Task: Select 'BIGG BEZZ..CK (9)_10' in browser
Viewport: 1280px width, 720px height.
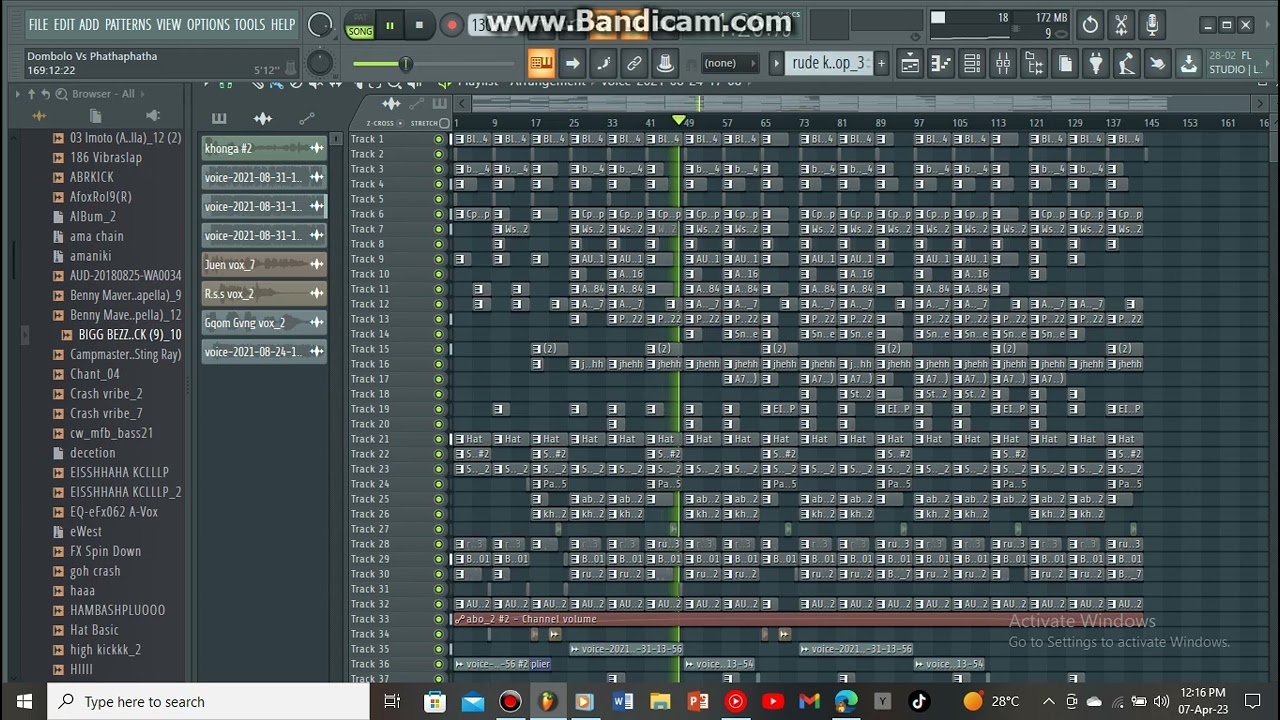Action: point(130,334)
